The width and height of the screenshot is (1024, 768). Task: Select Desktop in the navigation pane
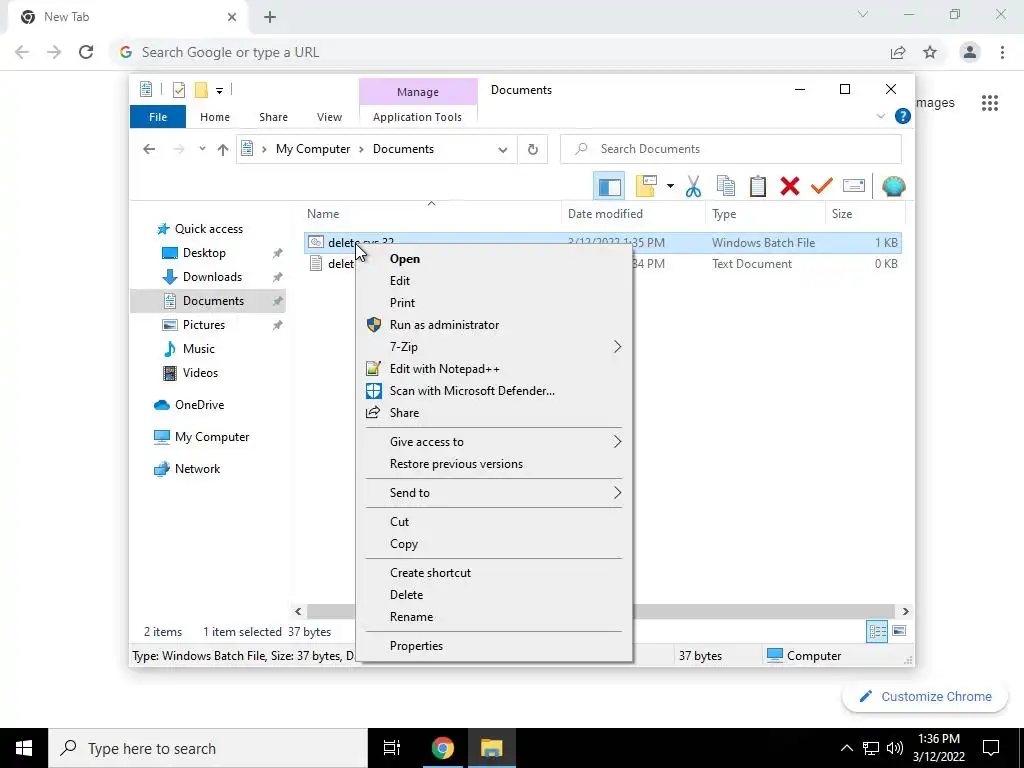tap(204, 253)
